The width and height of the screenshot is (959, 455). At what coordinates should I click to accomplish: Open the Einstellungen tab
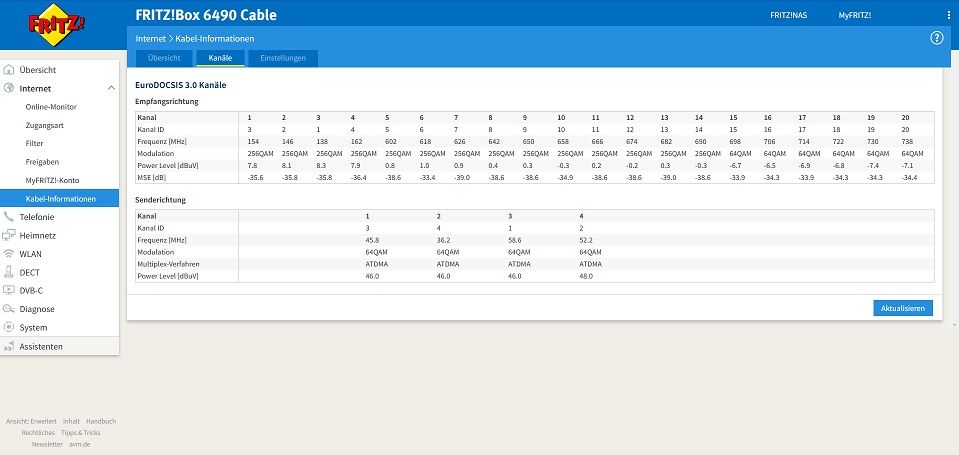(x=283, y=58)
